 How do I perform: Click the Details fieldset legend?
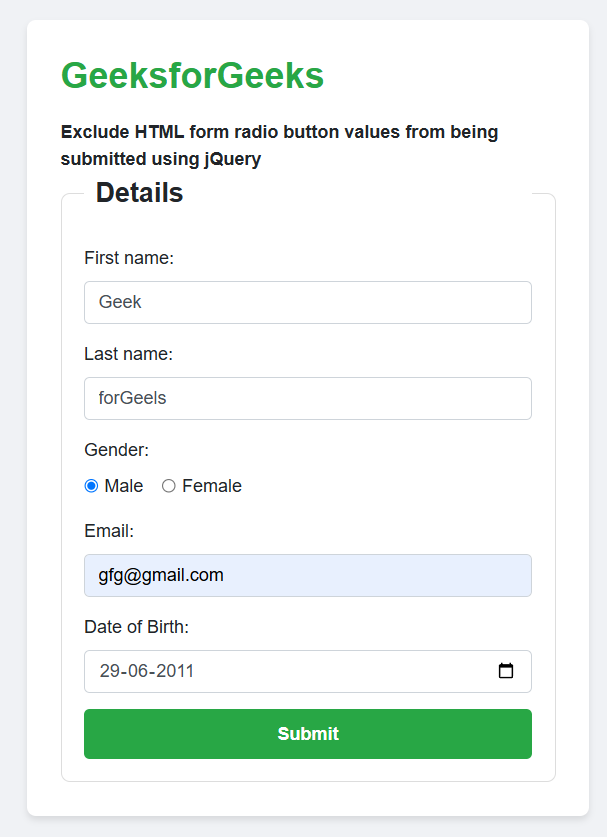(x=139, y=193)
